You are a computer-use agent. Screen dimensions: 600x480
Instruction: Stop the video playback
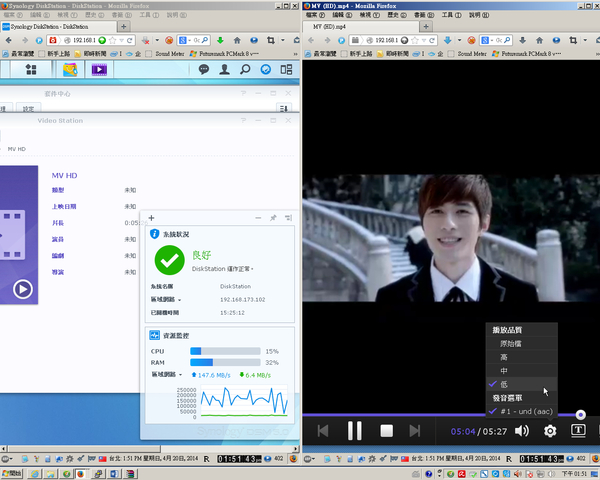(x=386, y=431)
